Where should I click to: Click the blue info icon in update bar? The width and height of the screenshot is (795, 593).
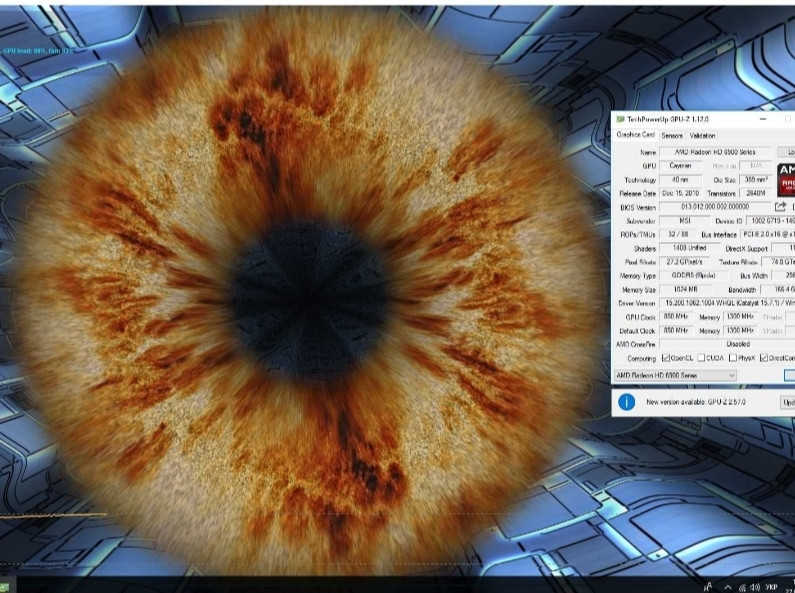(627, 402)
